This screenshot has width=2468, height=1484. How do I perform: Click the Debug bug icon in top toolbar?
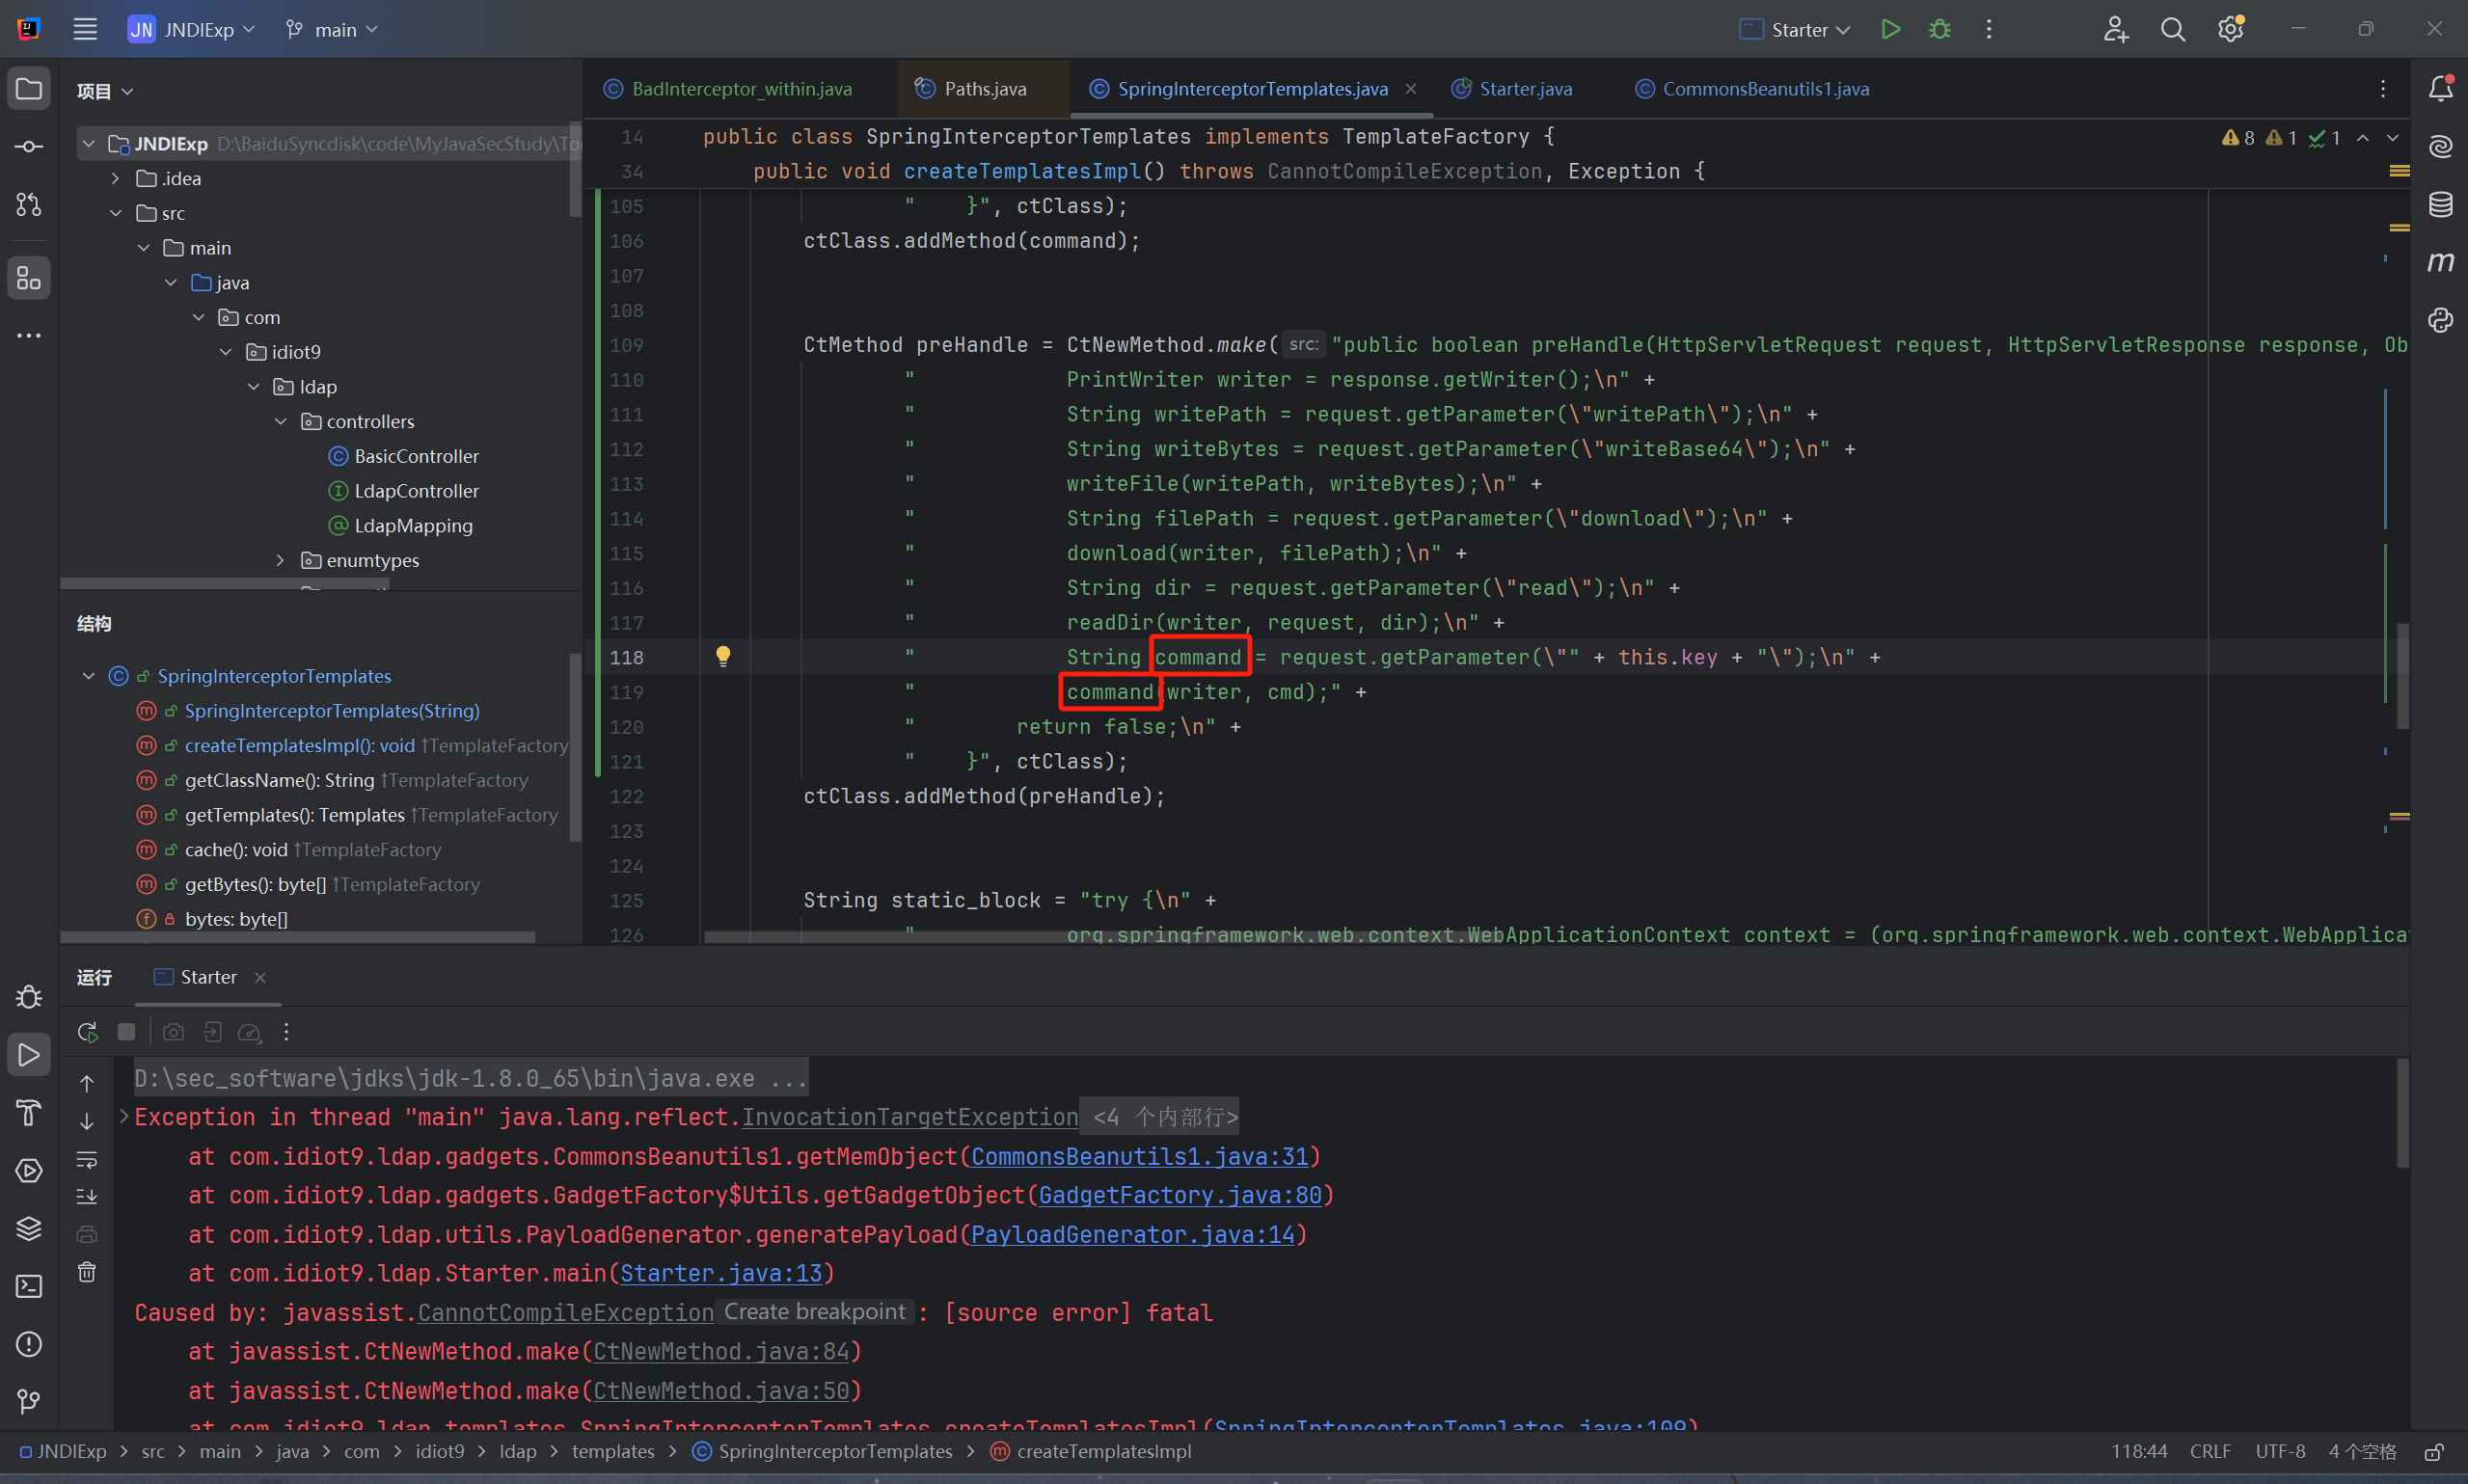[x=1939, y=29]
